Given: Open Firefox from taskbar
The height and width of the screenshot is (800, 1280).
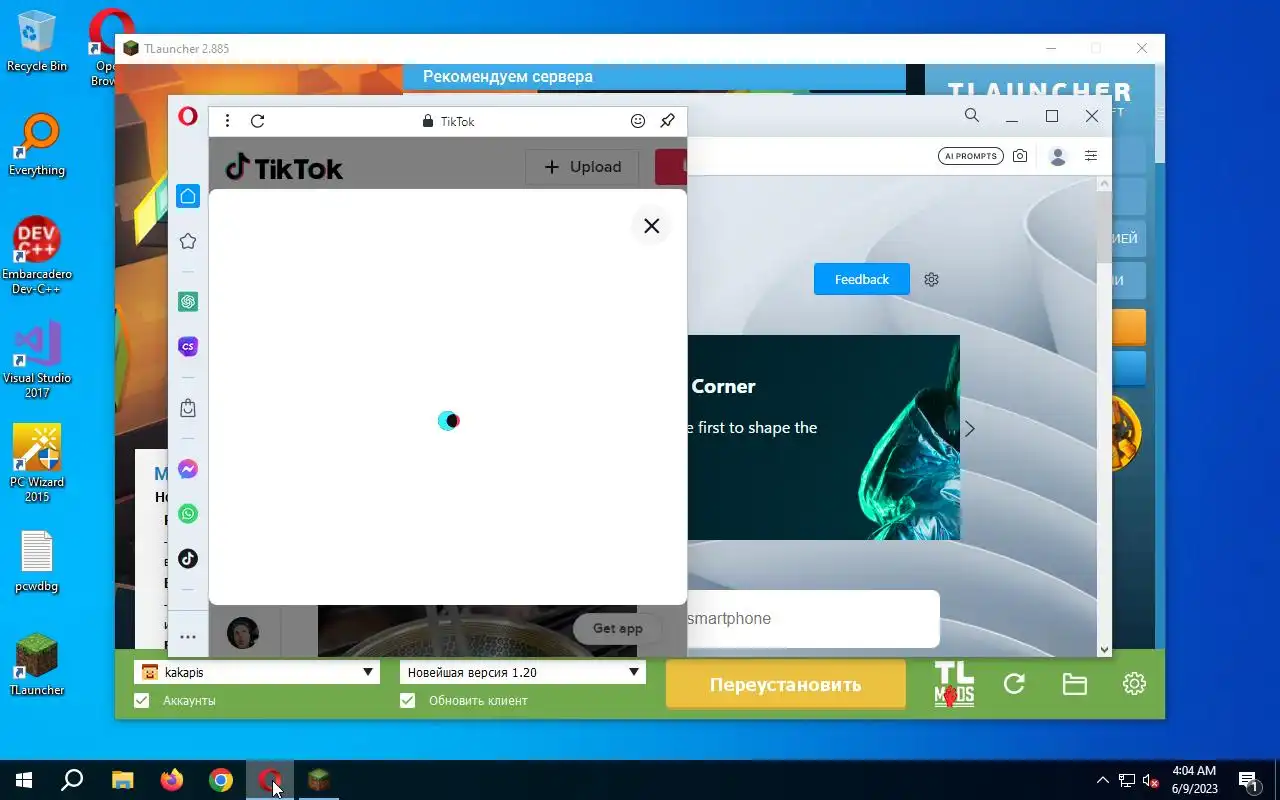Looking at the screenshot, I should coord(172,780).
